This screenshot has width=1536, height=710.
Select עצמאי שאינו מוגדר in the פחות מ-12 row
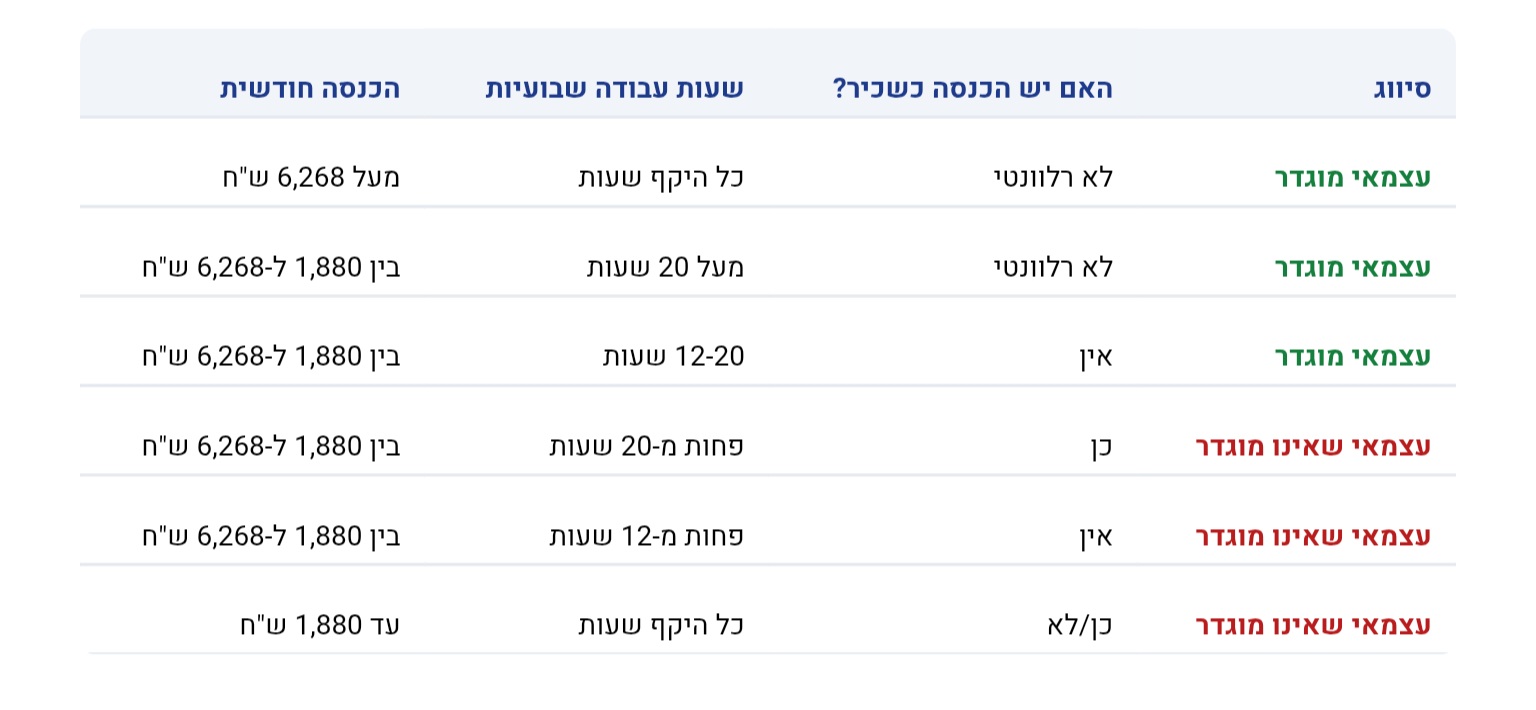[1313, 536]
